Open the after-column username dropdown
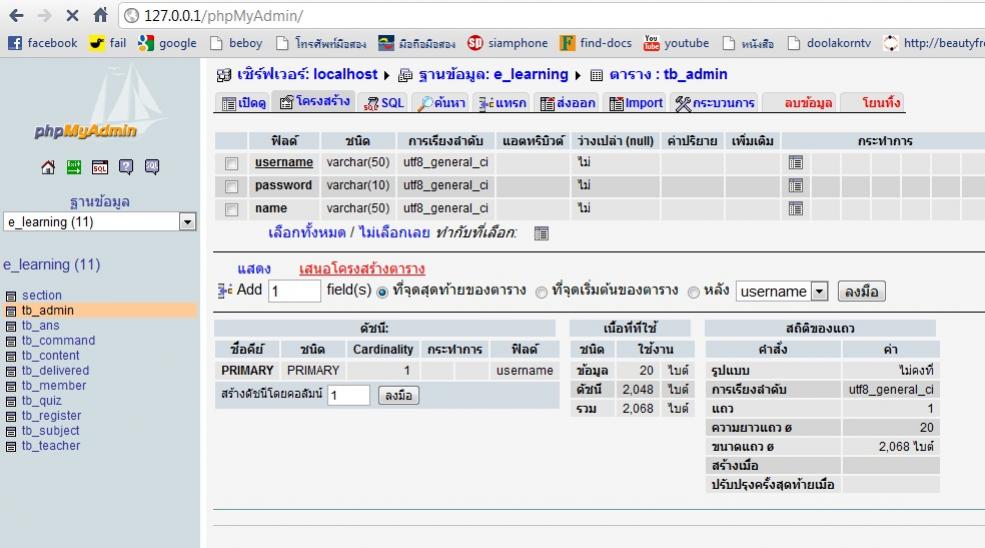 click(781, 291)
